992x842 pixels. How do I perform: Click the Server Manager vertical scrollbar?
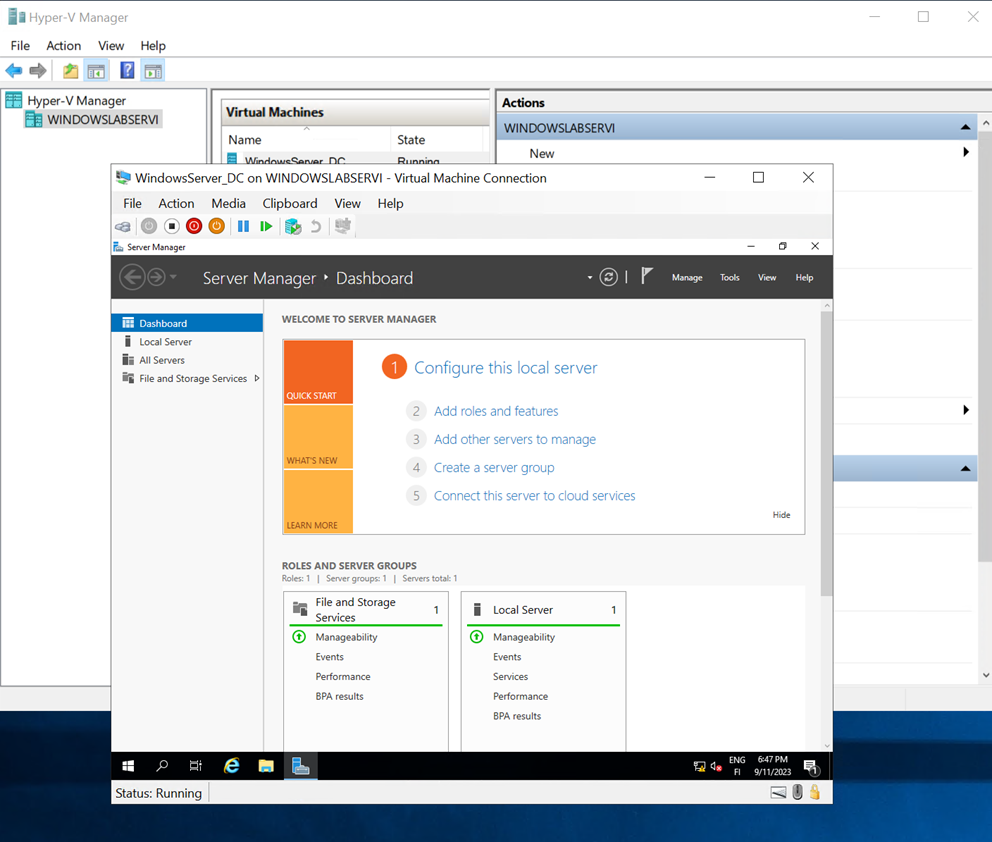click(x=826, y=450)
